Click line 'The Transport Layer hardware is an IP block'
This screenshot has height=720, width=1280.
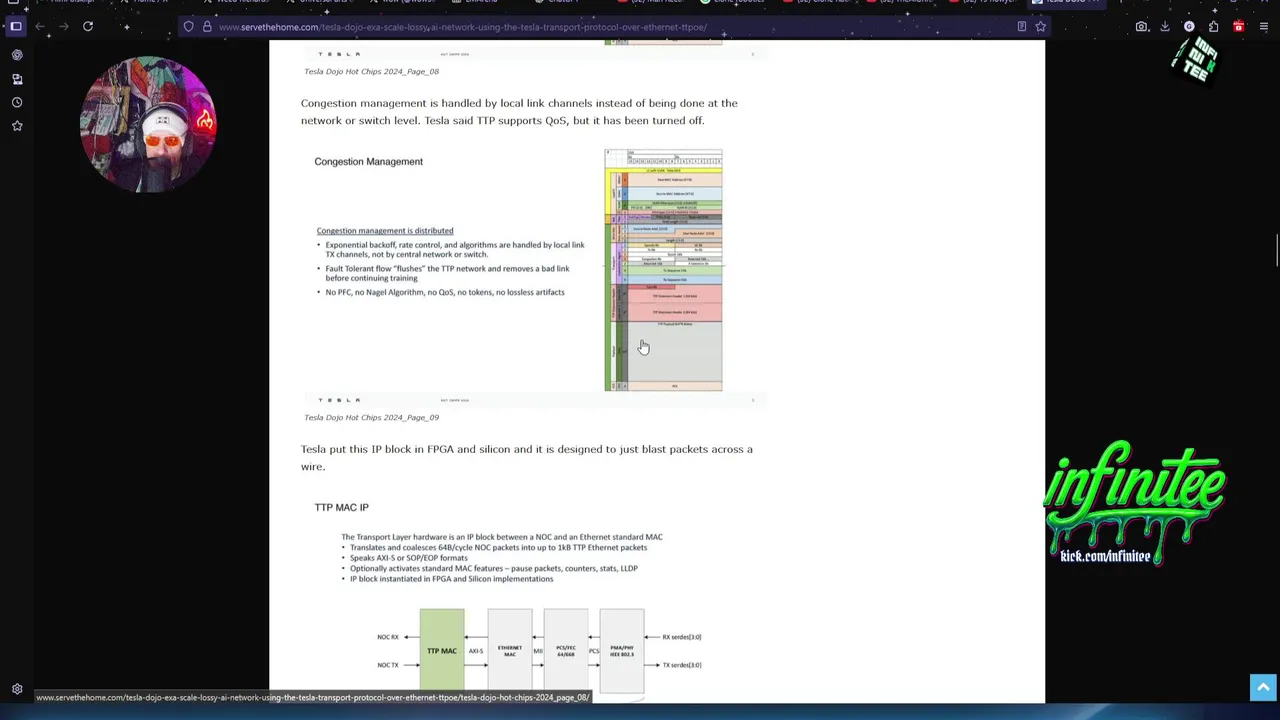[502, 537]
